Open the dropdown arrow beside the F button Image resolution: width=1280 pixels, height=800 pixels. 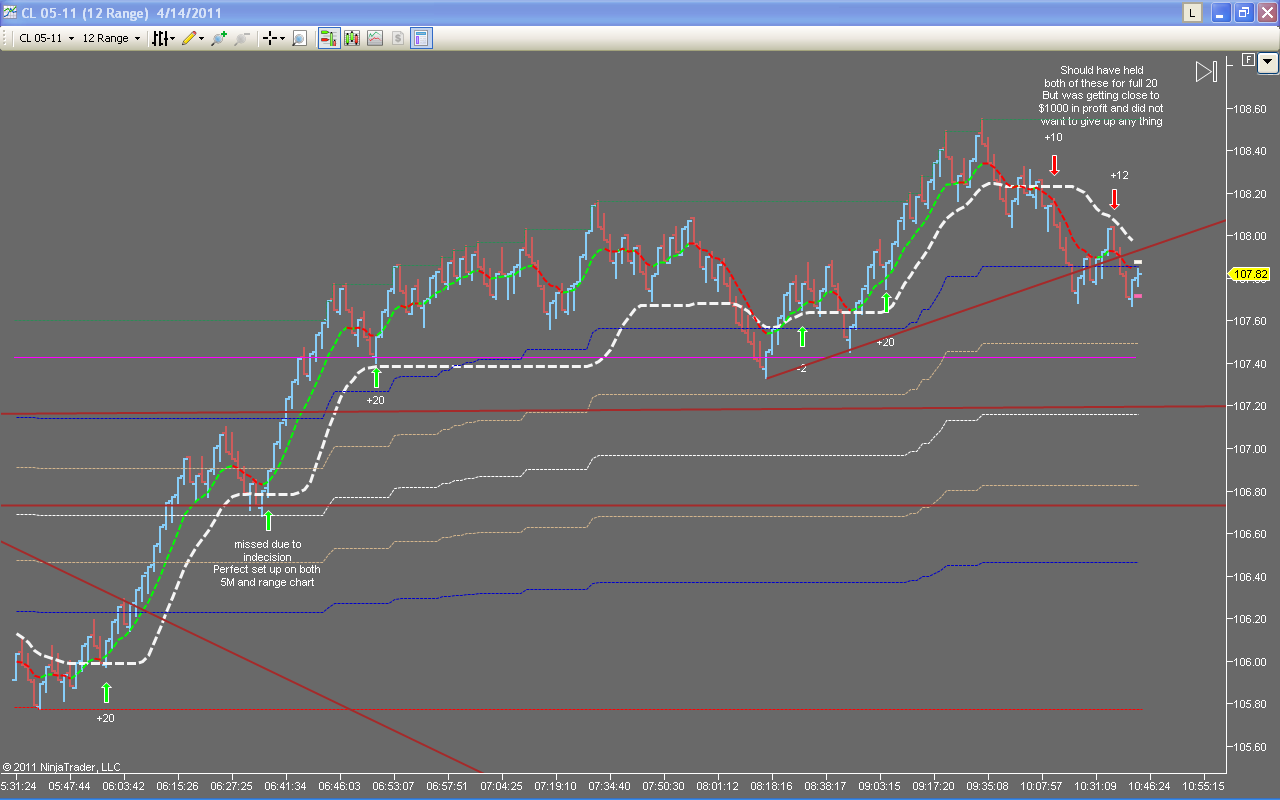pyautogui.click(x=1268, y=61)
